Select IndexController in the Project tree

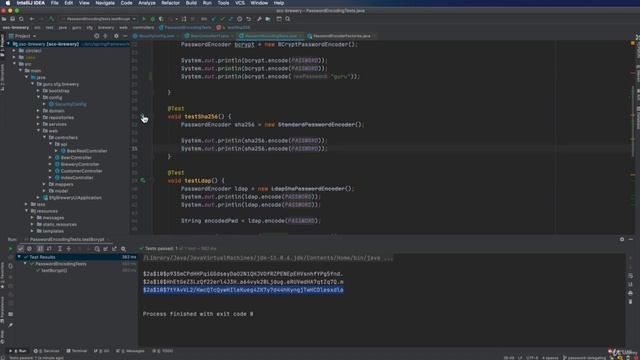click(77, 178)
